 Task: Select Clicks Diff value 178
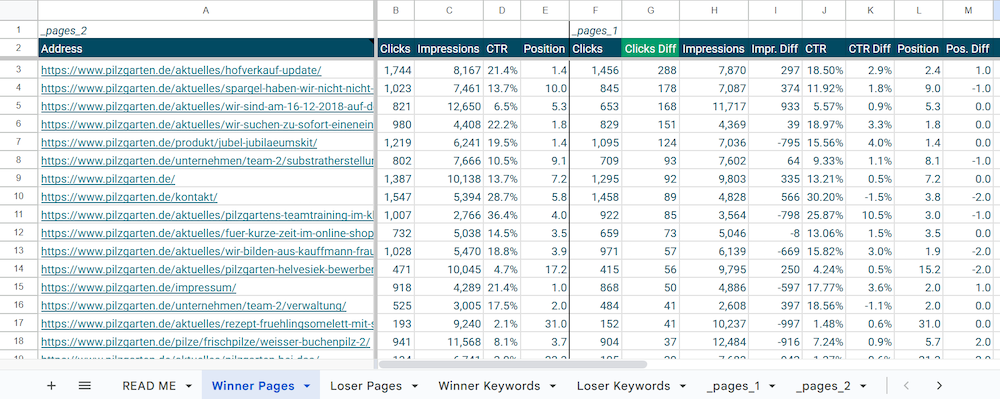650,89
